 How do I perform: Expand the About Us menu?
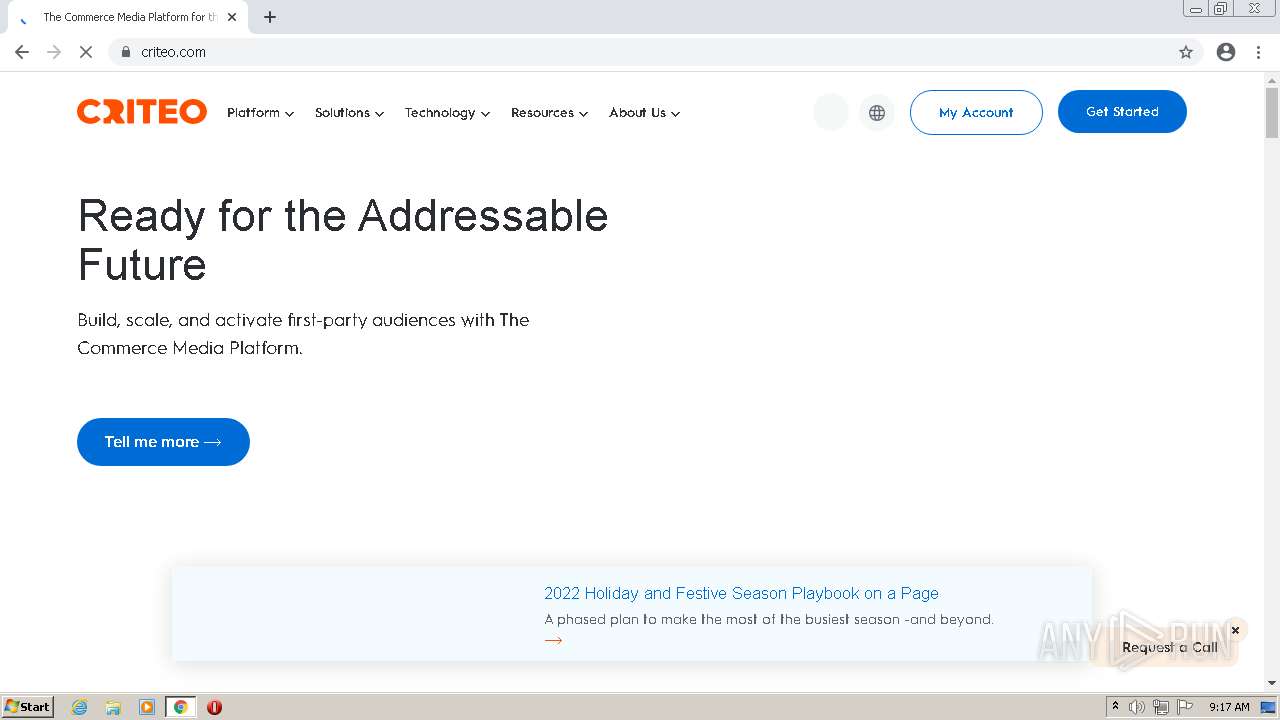point(644,113)
